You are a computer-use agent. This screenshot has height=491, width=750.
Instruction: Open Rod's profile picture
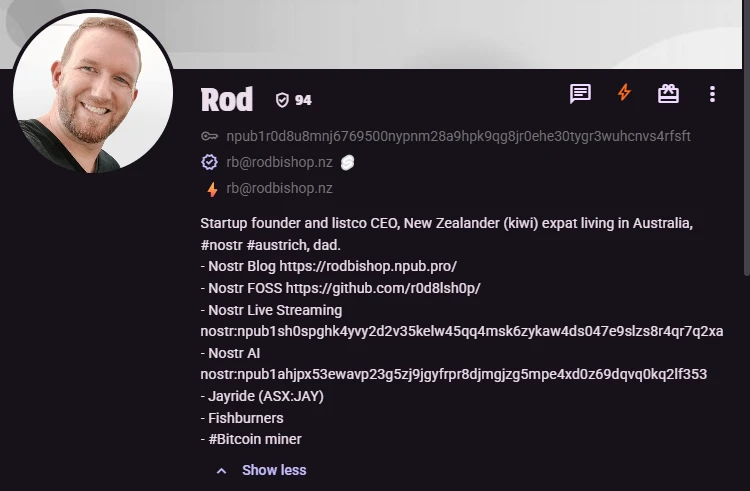(x=93, y=92)
